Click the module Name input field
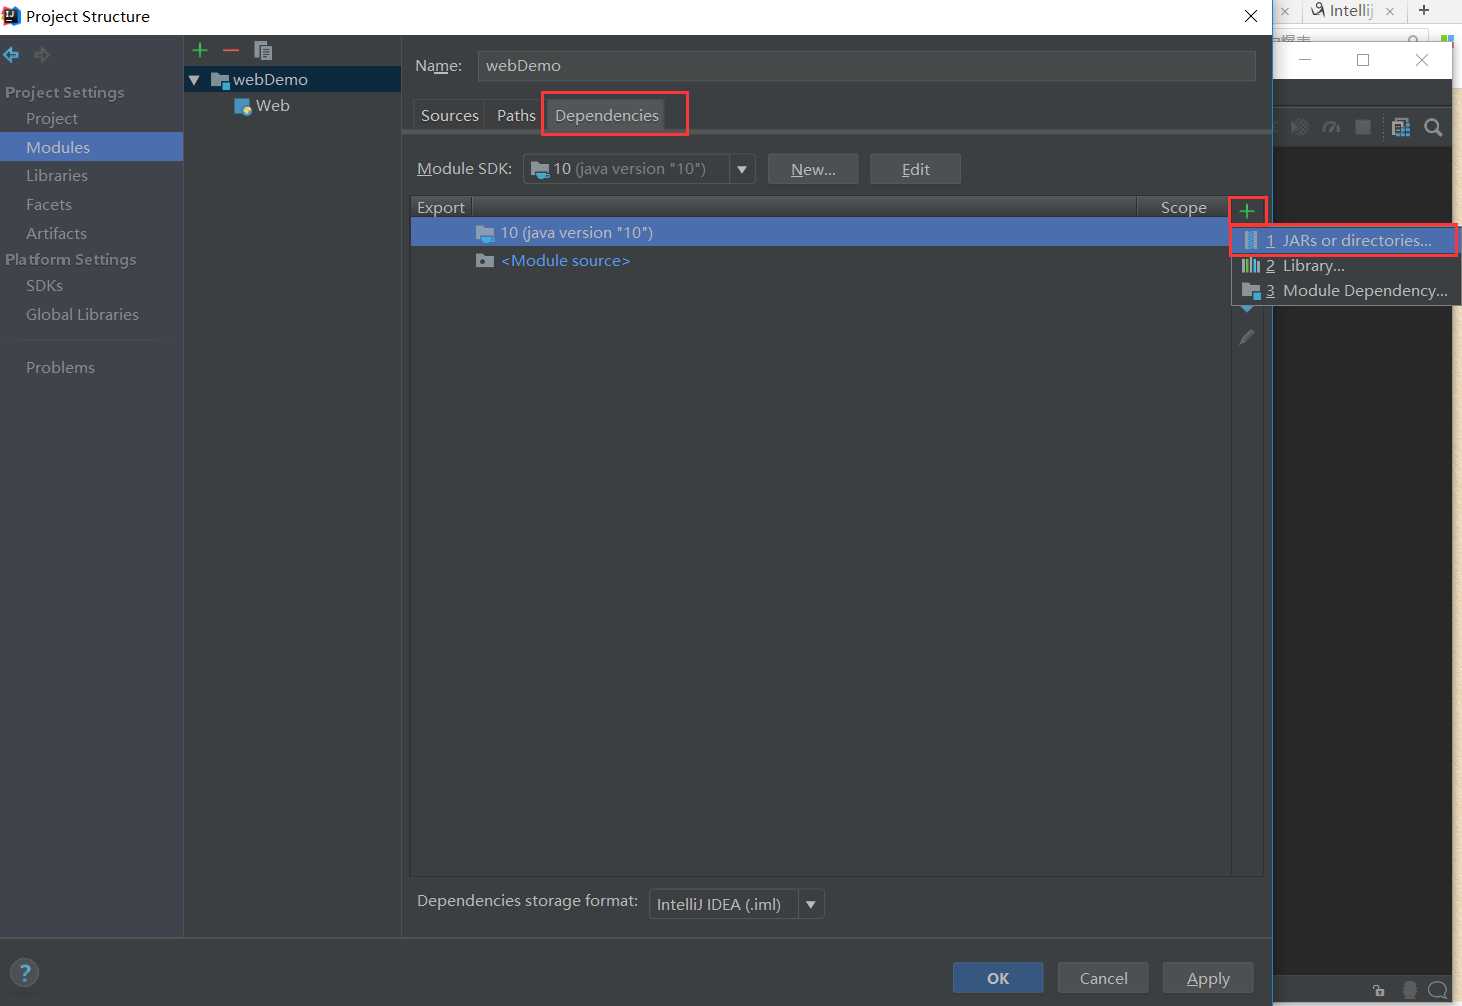Screen dimensions: 1462x1006 [x=866, y=65]
